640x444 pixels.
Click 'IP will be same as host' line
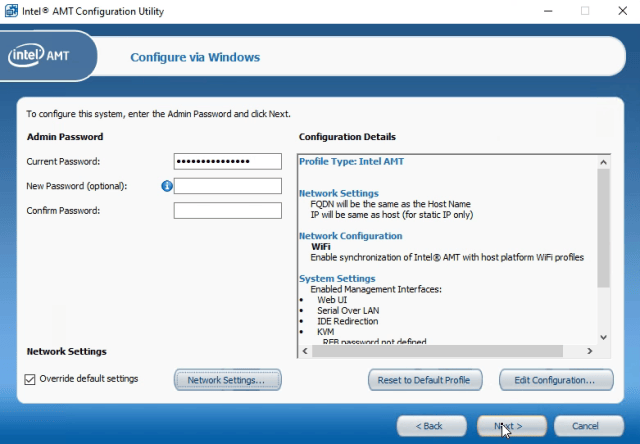coord(392,215)
